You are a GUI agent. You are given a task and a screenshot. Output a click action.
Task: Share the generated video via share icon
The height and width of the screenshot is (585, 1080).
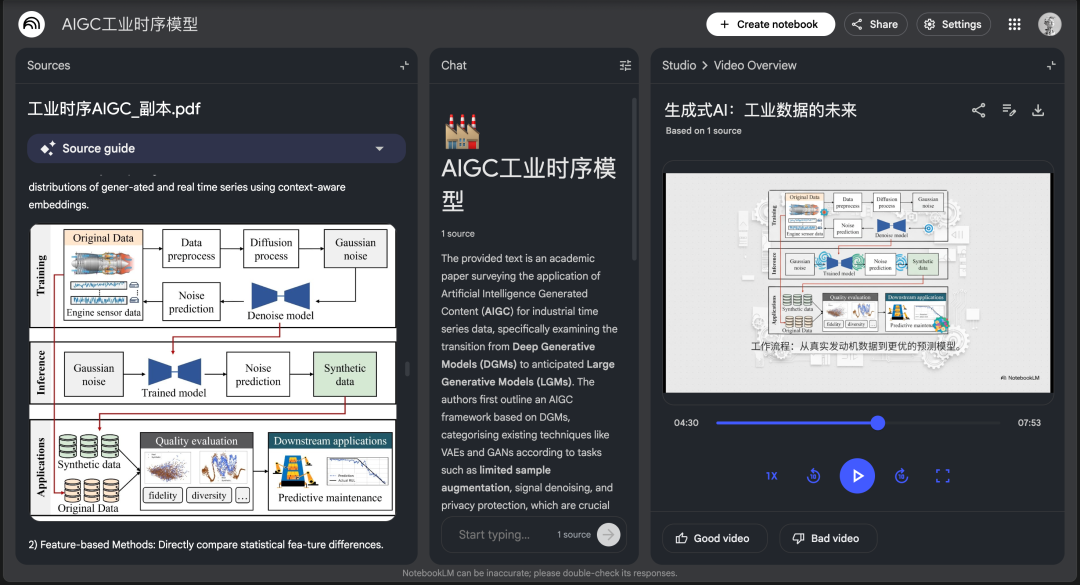point(978,112)
